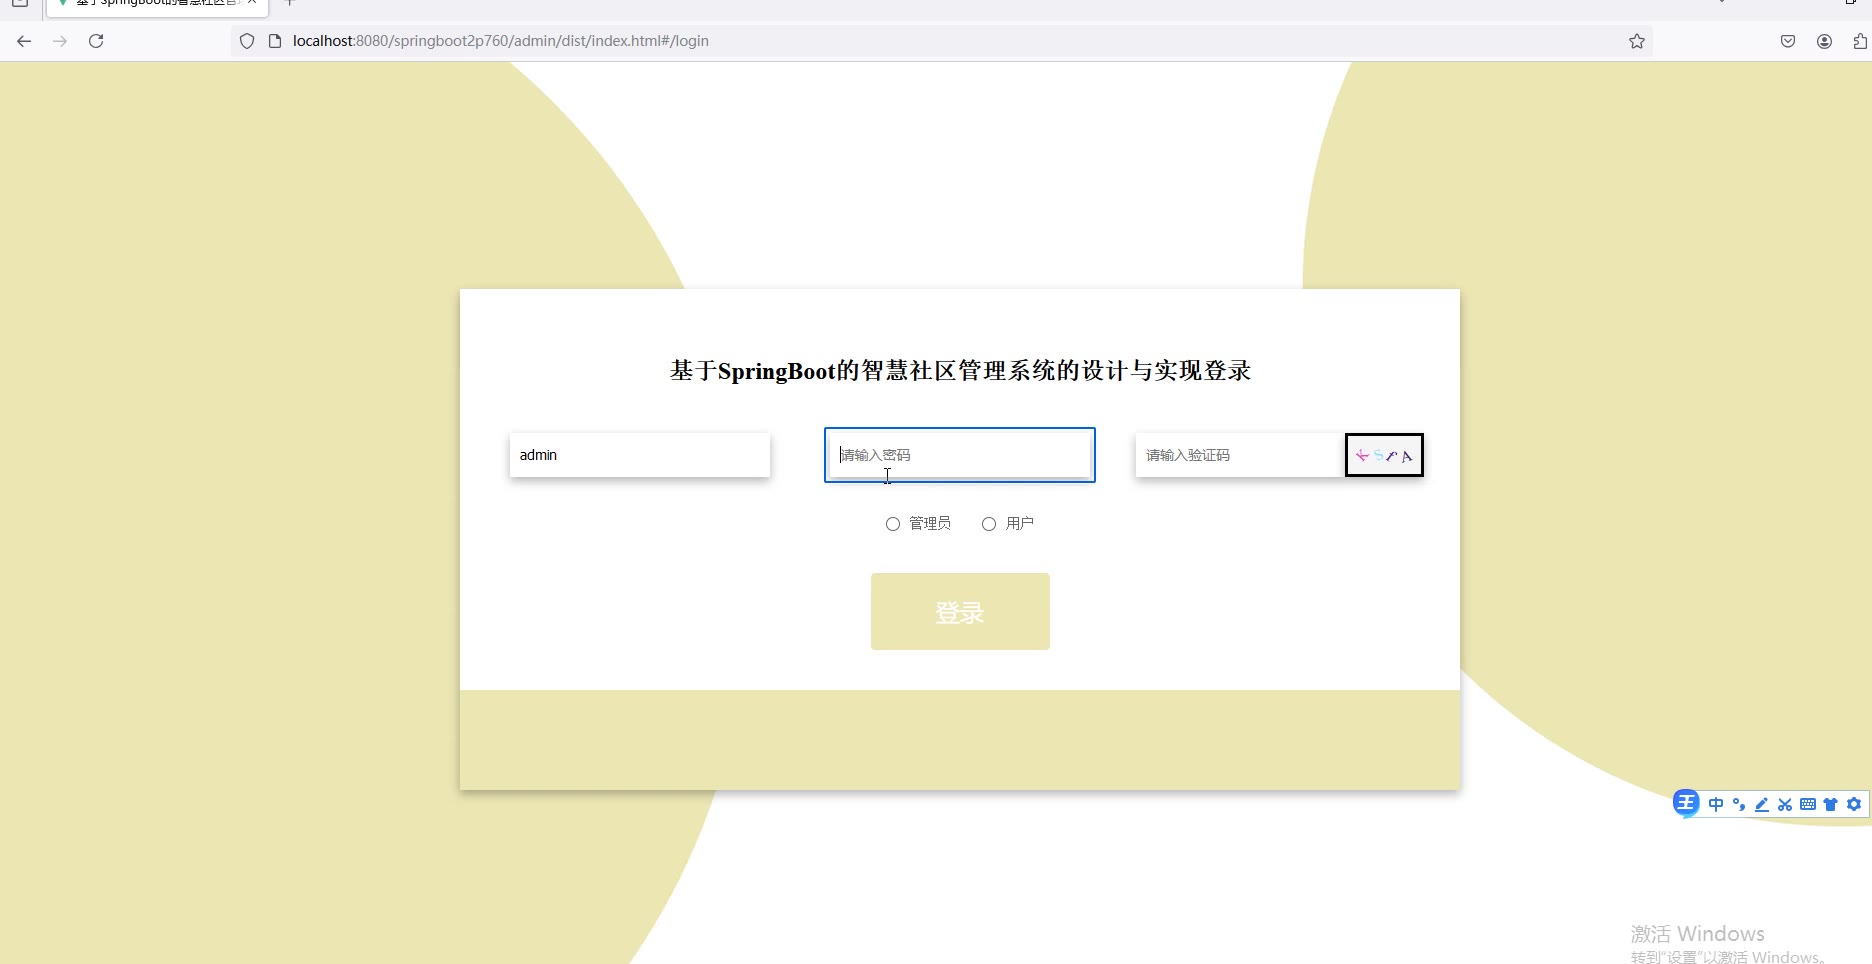Toggle IME punctuation mode icon
Screen dimensions: 1872x964
coord(1739,804)
